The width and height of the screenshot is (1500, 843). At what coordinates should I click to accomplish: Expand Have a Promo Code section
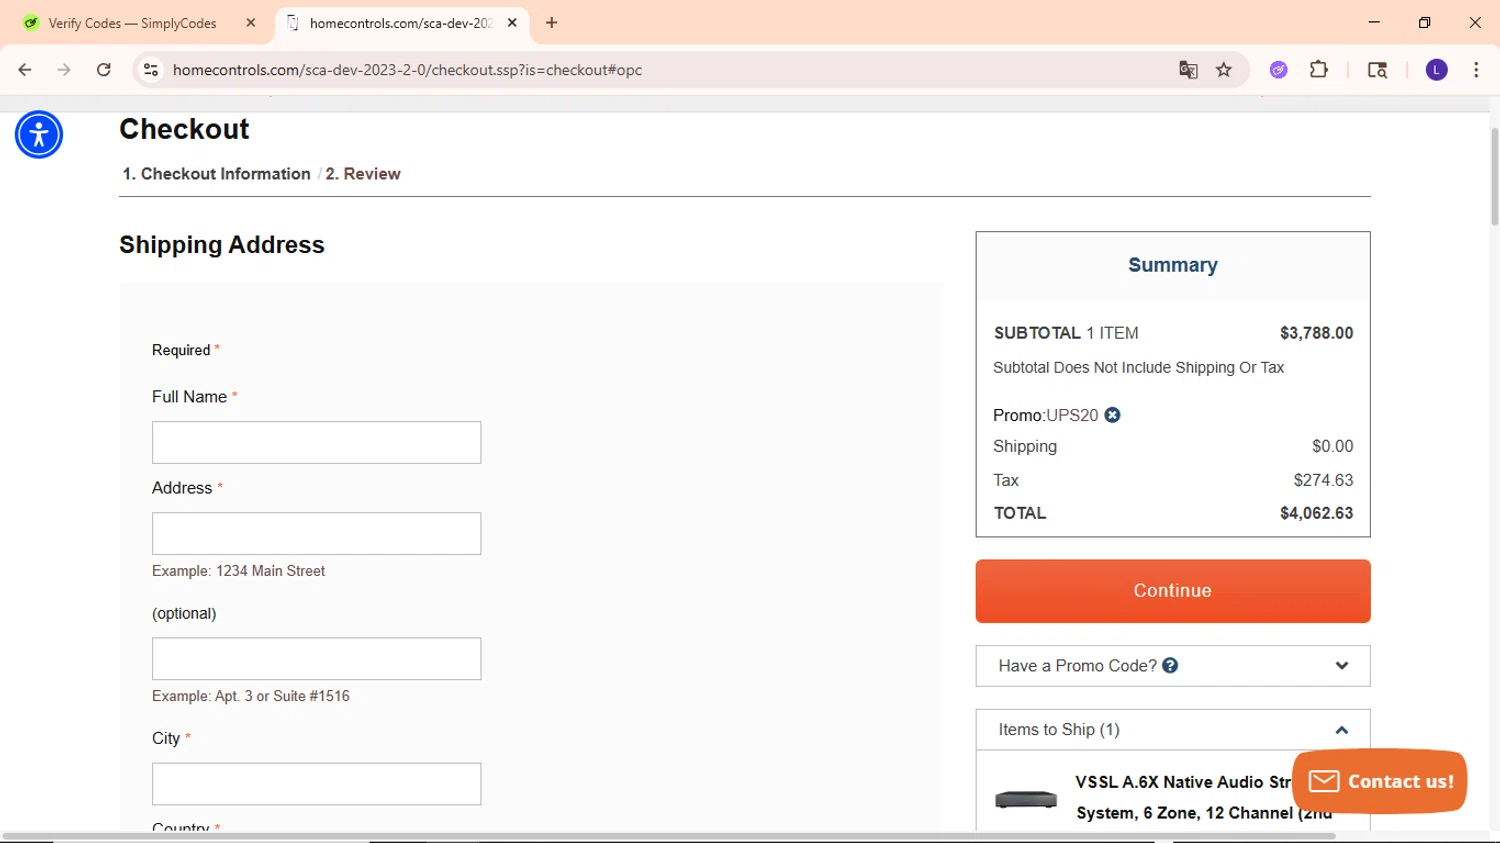pyautogui.click(x=1173, y=666)
